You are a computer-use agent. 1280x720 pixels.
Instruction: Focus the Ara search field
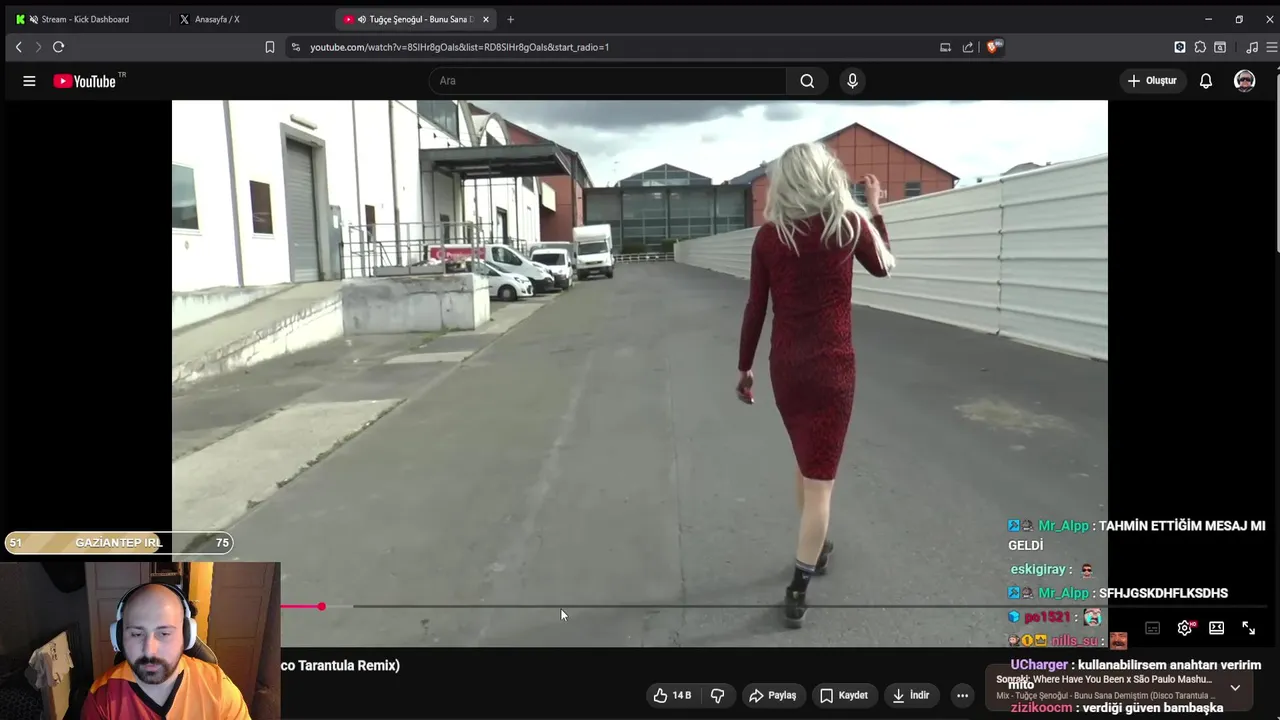click(608, 81)
